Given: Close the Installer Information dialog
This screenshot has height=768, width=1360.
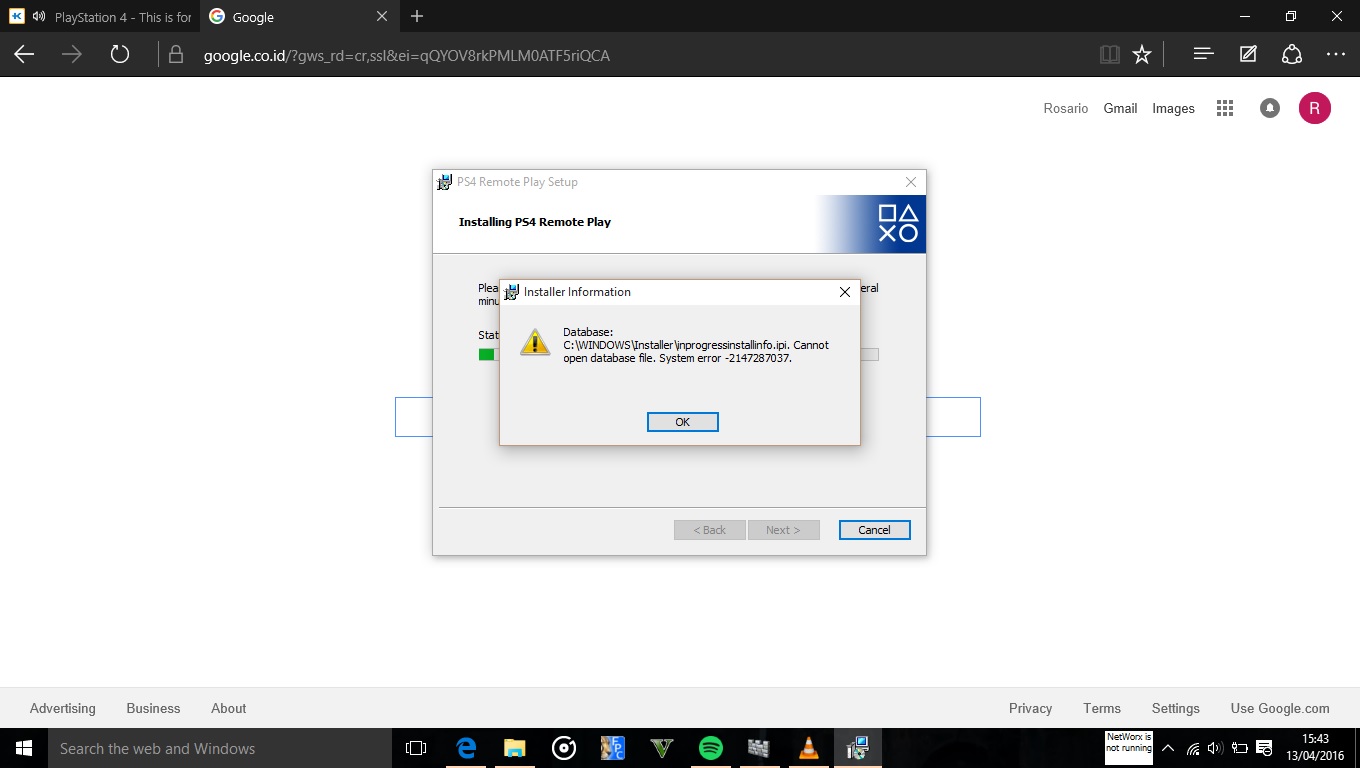Looking at the screenshot, I should tap(844, 292).
